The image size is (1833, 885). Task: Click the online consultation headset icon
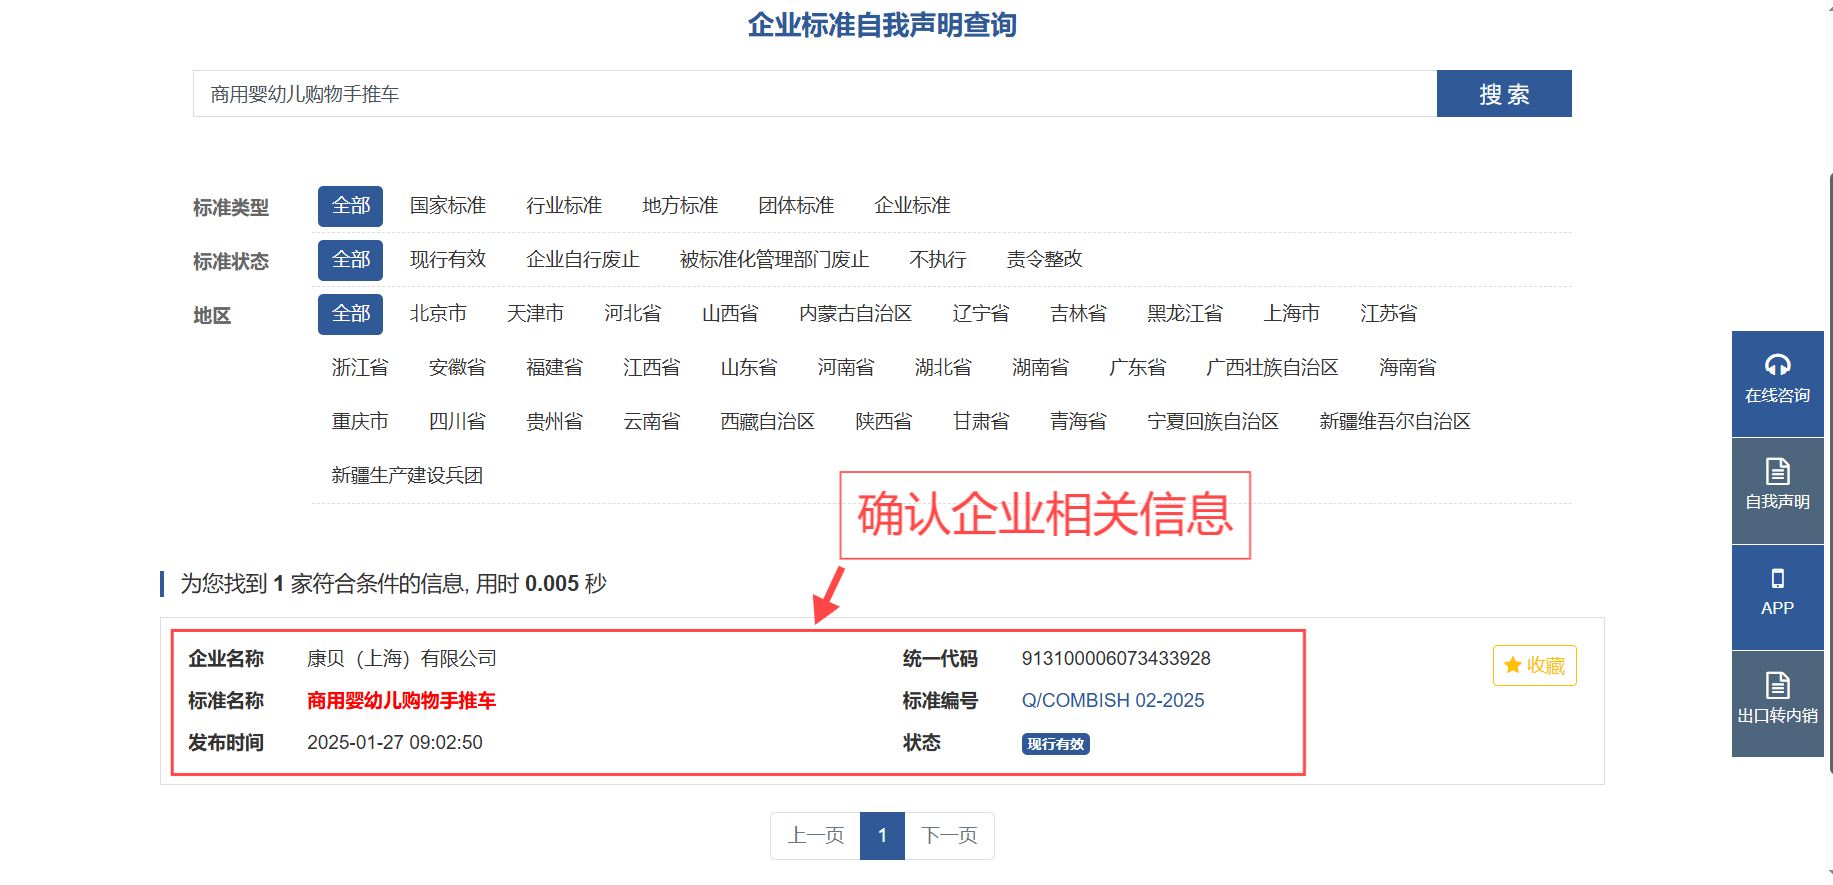tap(1777, 366)
